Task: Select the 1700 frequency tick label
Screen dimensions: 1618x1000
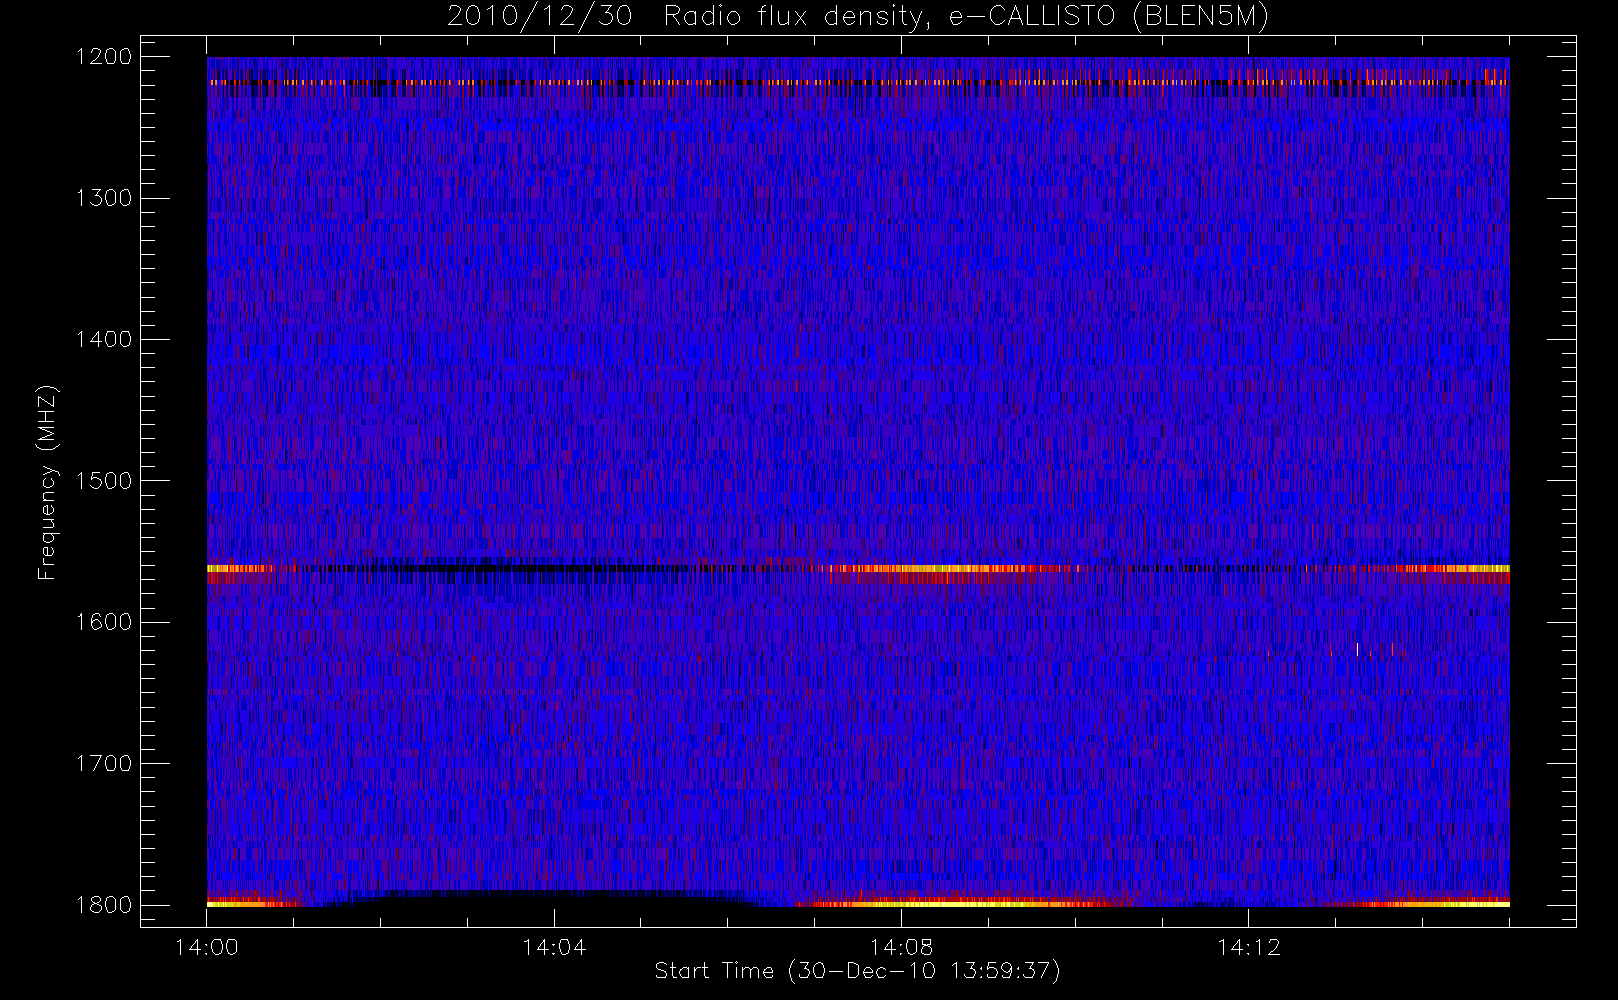Action: pyautogui.click(x=104, y=764)
